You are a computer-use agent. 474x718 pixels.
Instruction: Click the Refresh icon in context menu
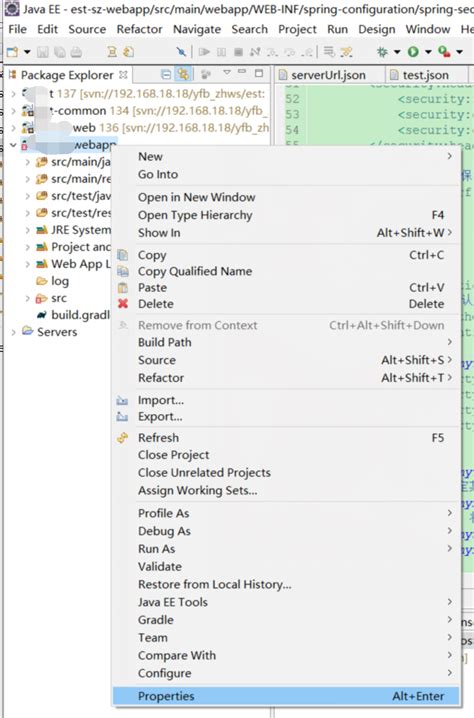[x=122, y=438]
